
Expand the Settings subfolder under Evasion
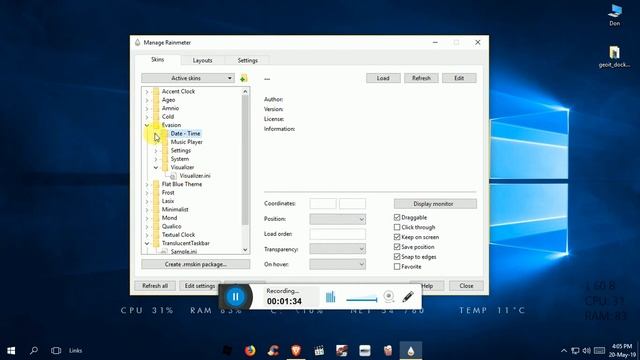pos(156,151)
